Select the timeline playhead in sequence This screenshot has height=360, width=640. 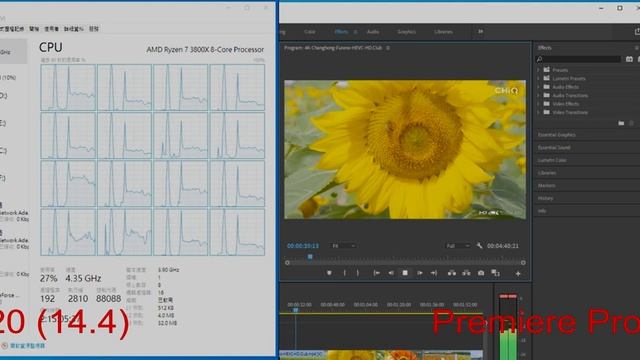296,310
